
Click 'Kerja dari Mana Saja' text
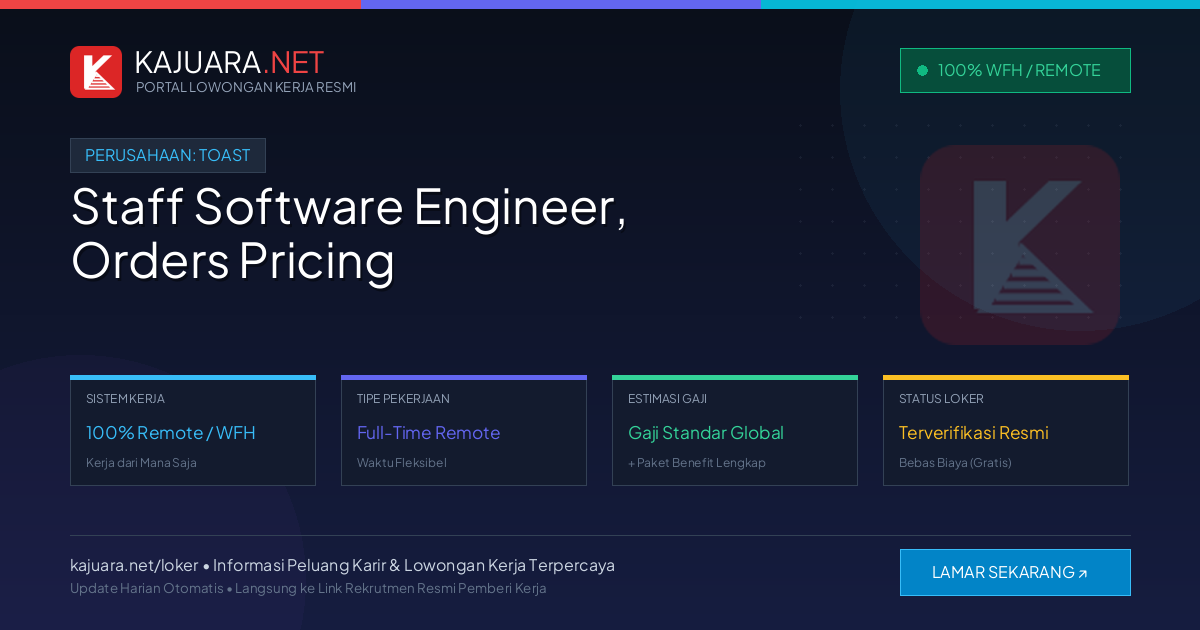point(141,463)
